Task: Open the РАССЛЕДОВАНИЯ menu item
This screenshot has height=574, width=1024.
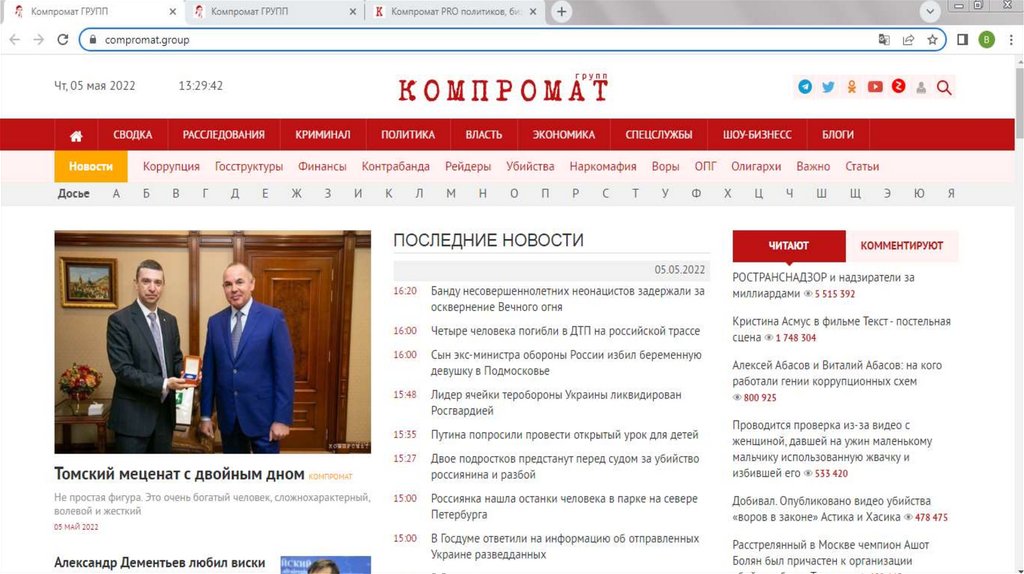Action: pos(223,135)
